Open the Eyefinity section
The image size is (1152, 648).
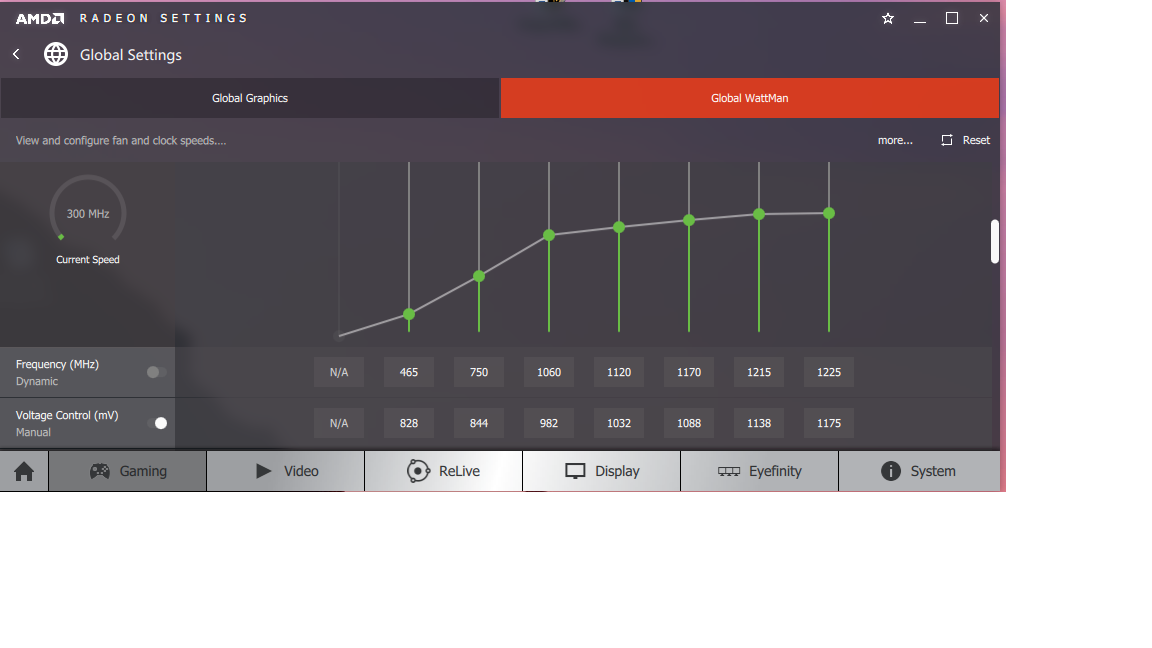(760, 471)
